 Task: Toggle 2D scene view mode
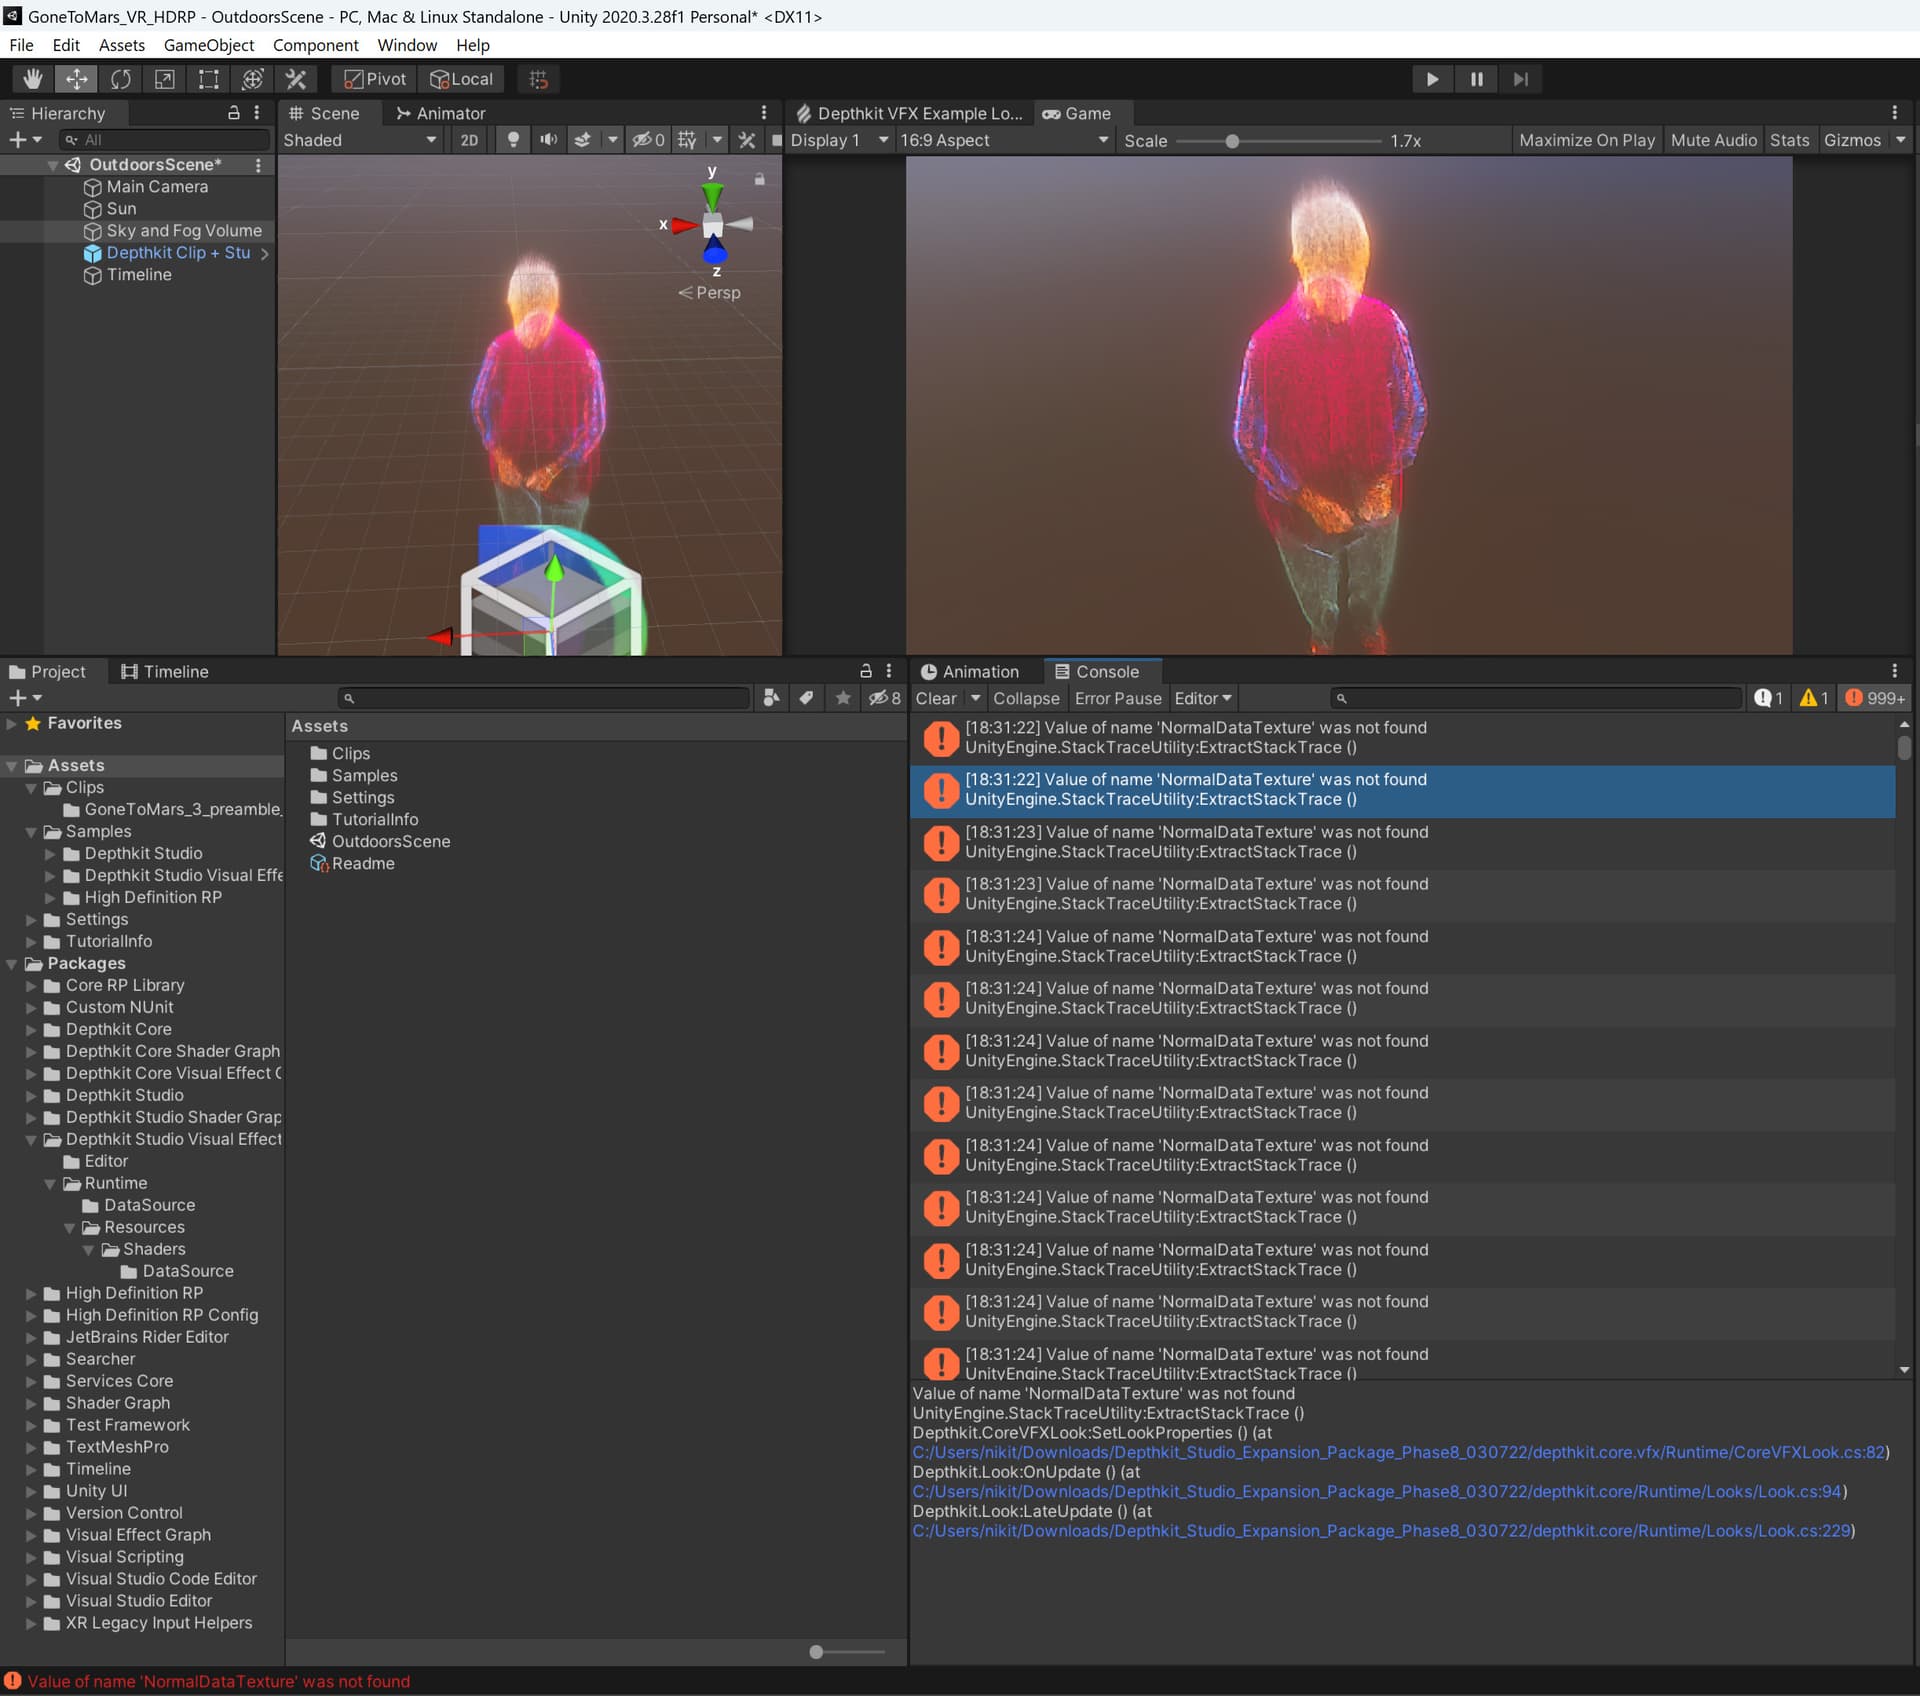469,140
